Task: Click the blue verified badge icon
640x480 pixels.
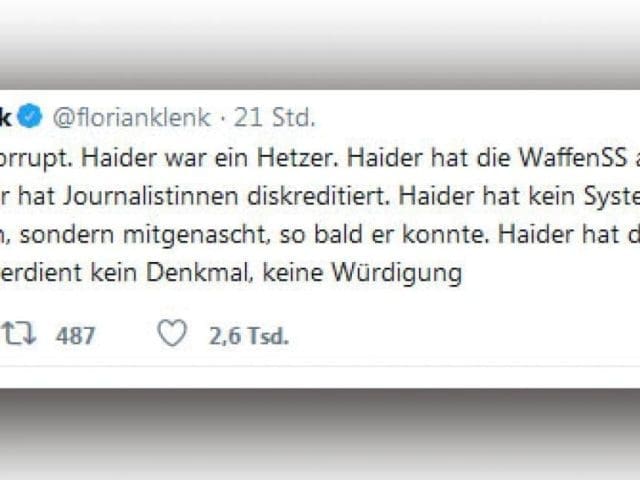Action: (x=30, y=116)
